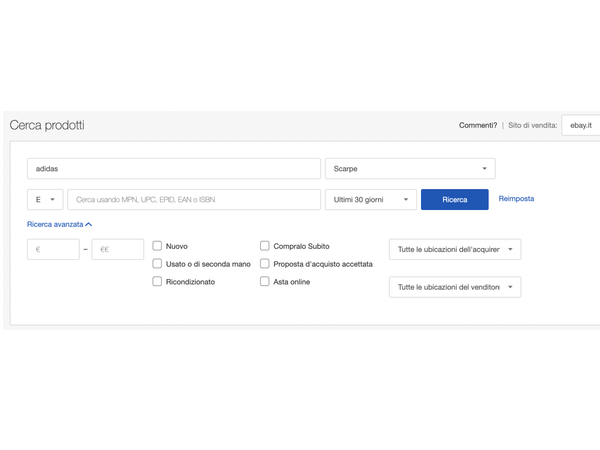This screenshot has height=450, width=600.
Task: Click the Reimposta link
Action: 516,199
